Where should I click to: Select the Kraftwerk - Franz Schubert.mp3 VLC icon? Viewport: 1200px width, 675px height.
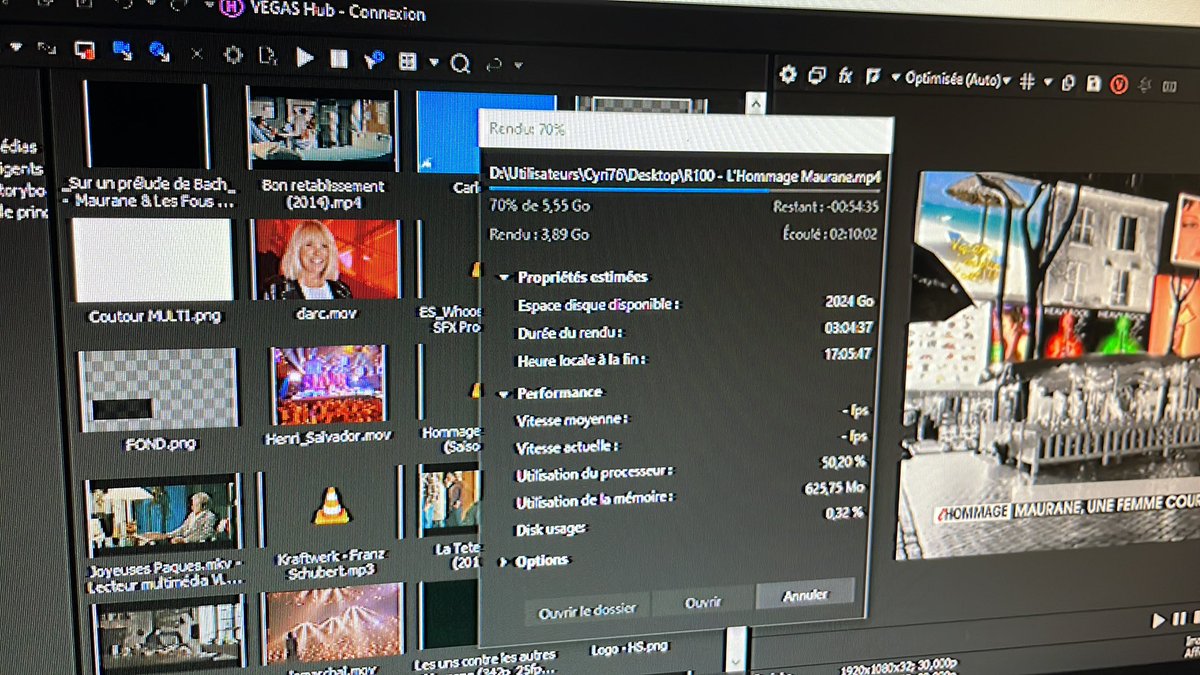(331, 505)
